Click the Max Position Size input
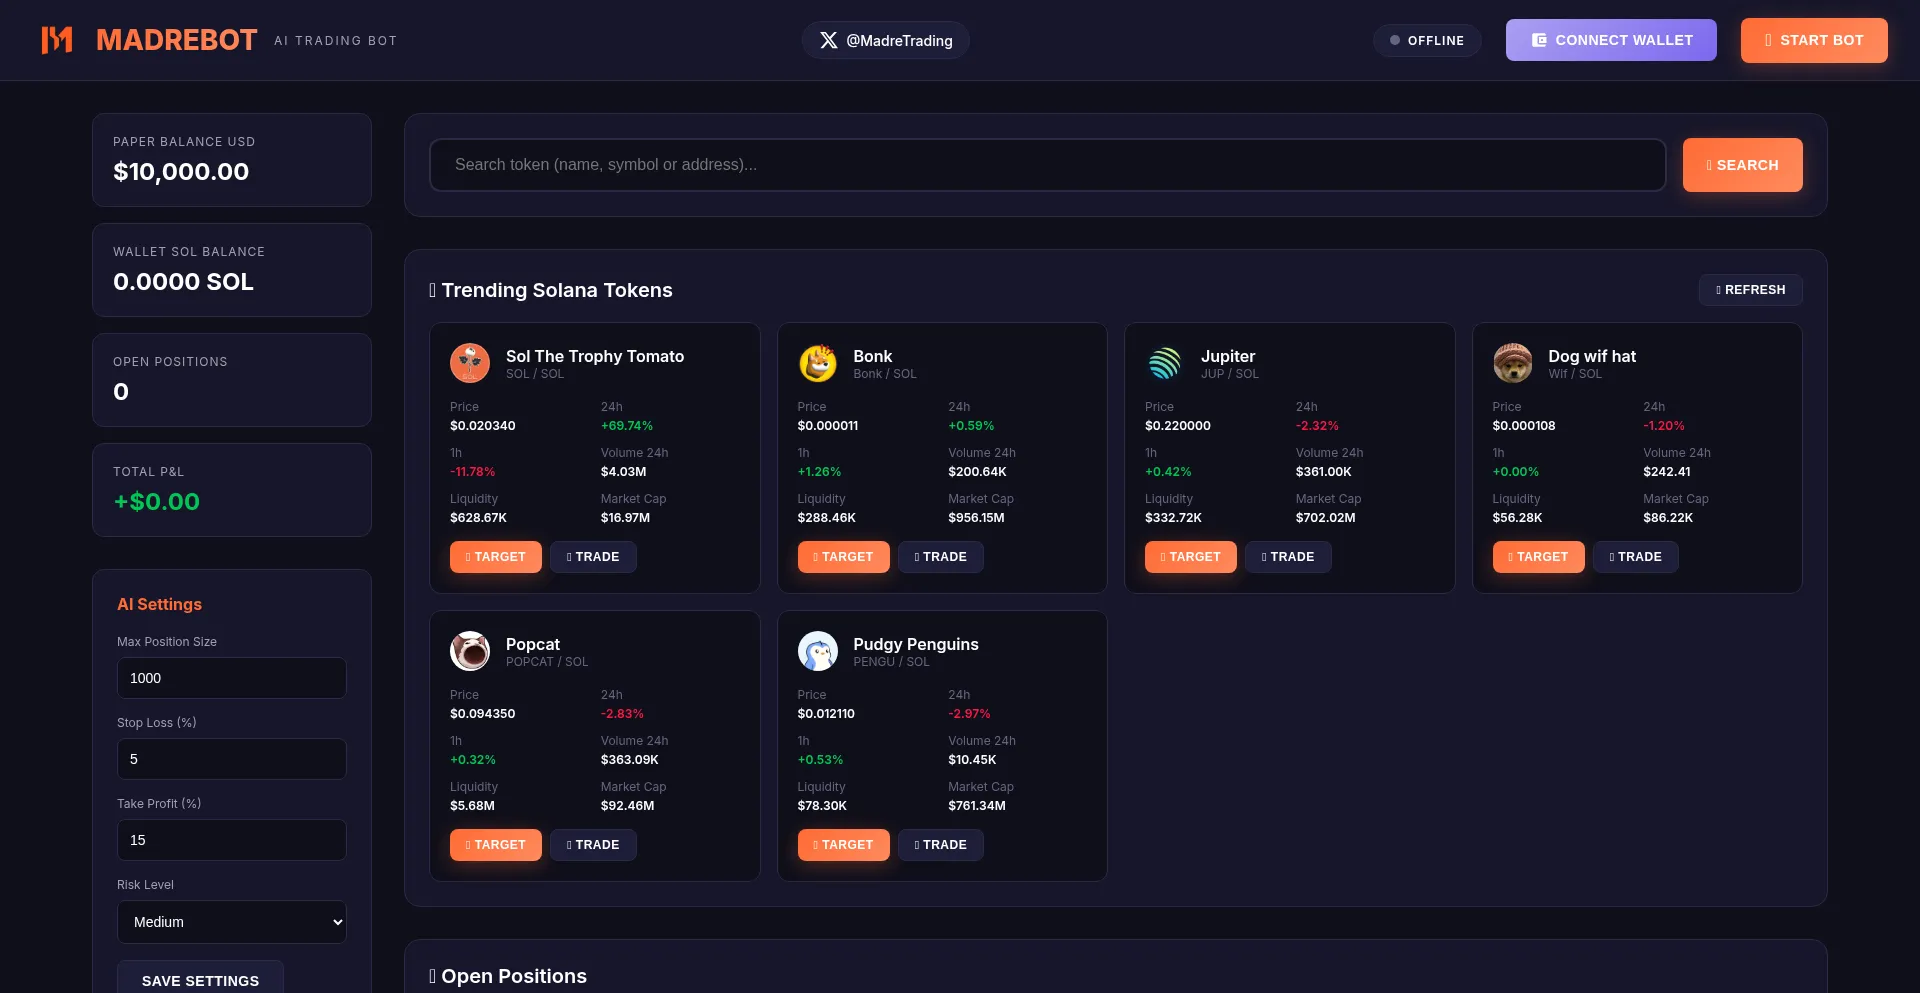 (232, 678)
